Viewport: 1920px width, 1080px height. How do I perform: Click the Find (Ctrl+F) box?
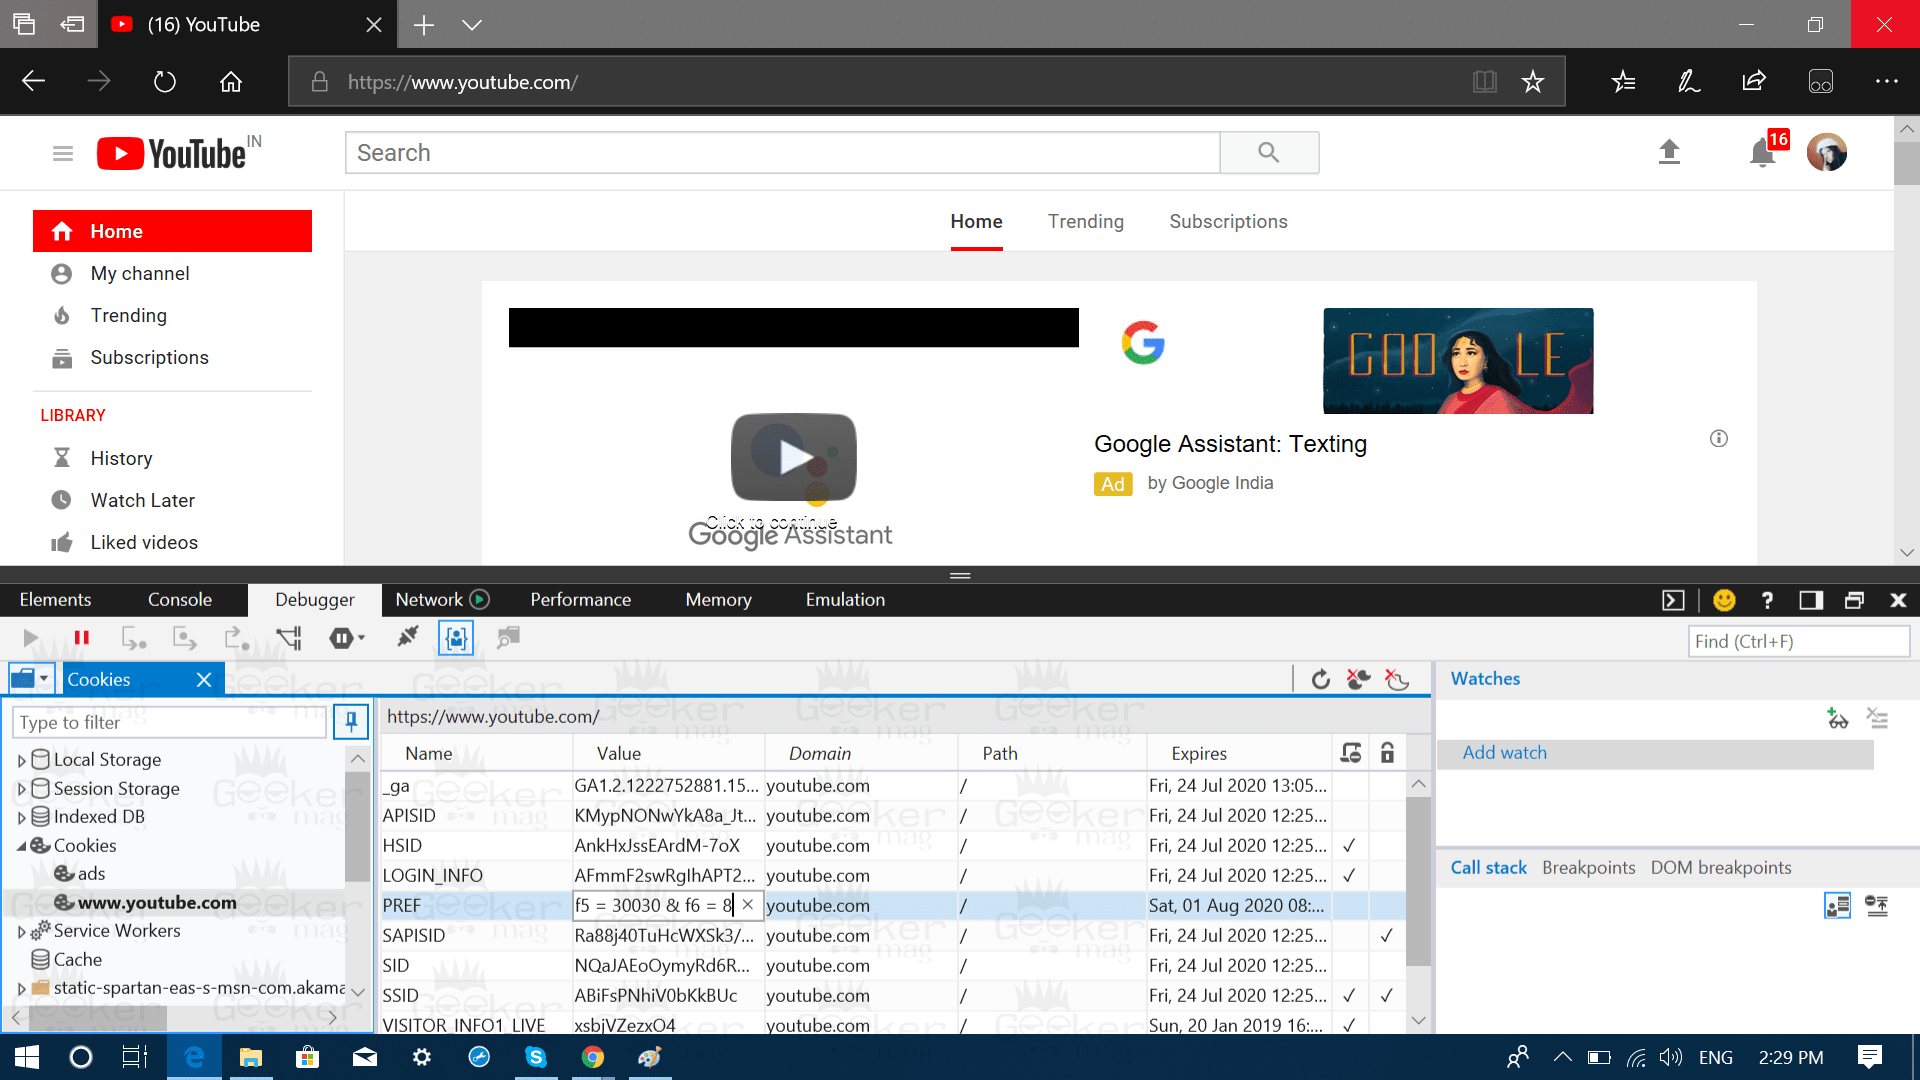[x=1798, y=642]
